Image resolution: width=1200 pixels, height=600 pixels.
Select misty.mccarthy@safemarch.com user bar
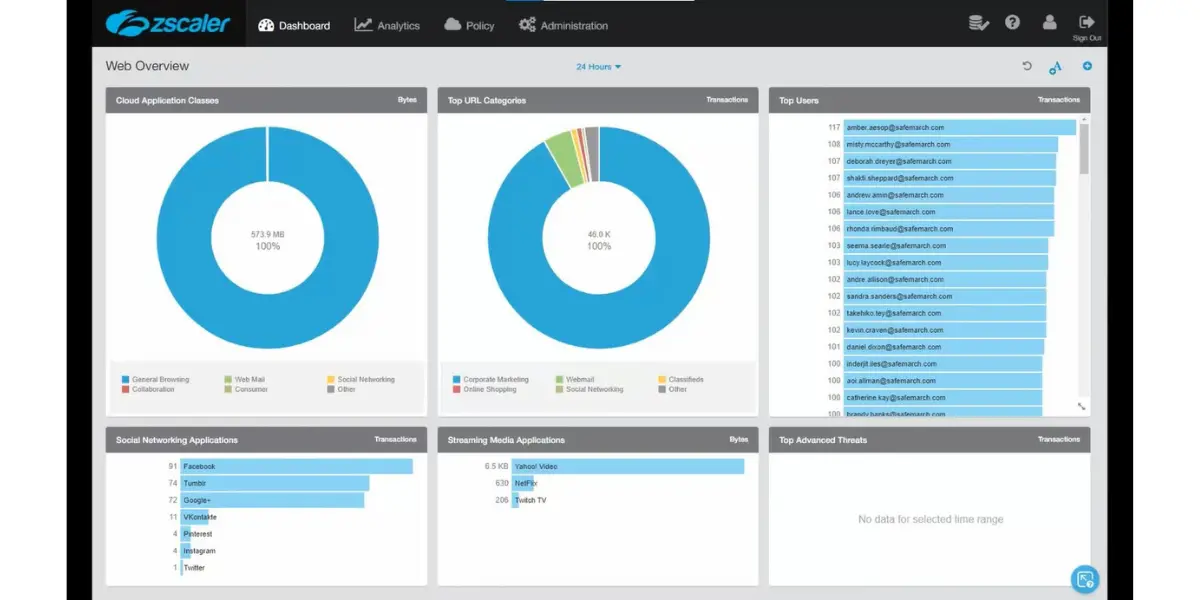click(951, 144)
